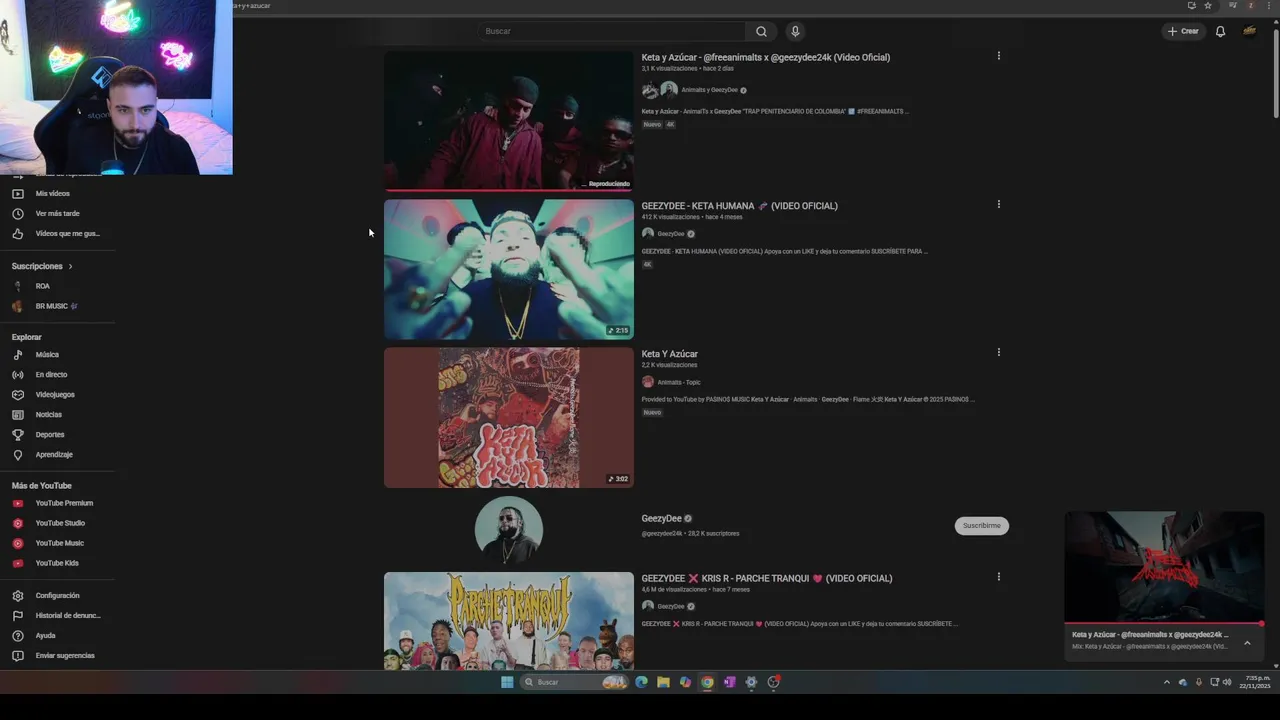This screenshot has width=1280, height=720.
Task: Open the Keta Y Azúcar topic title
Action: point(669,354)
